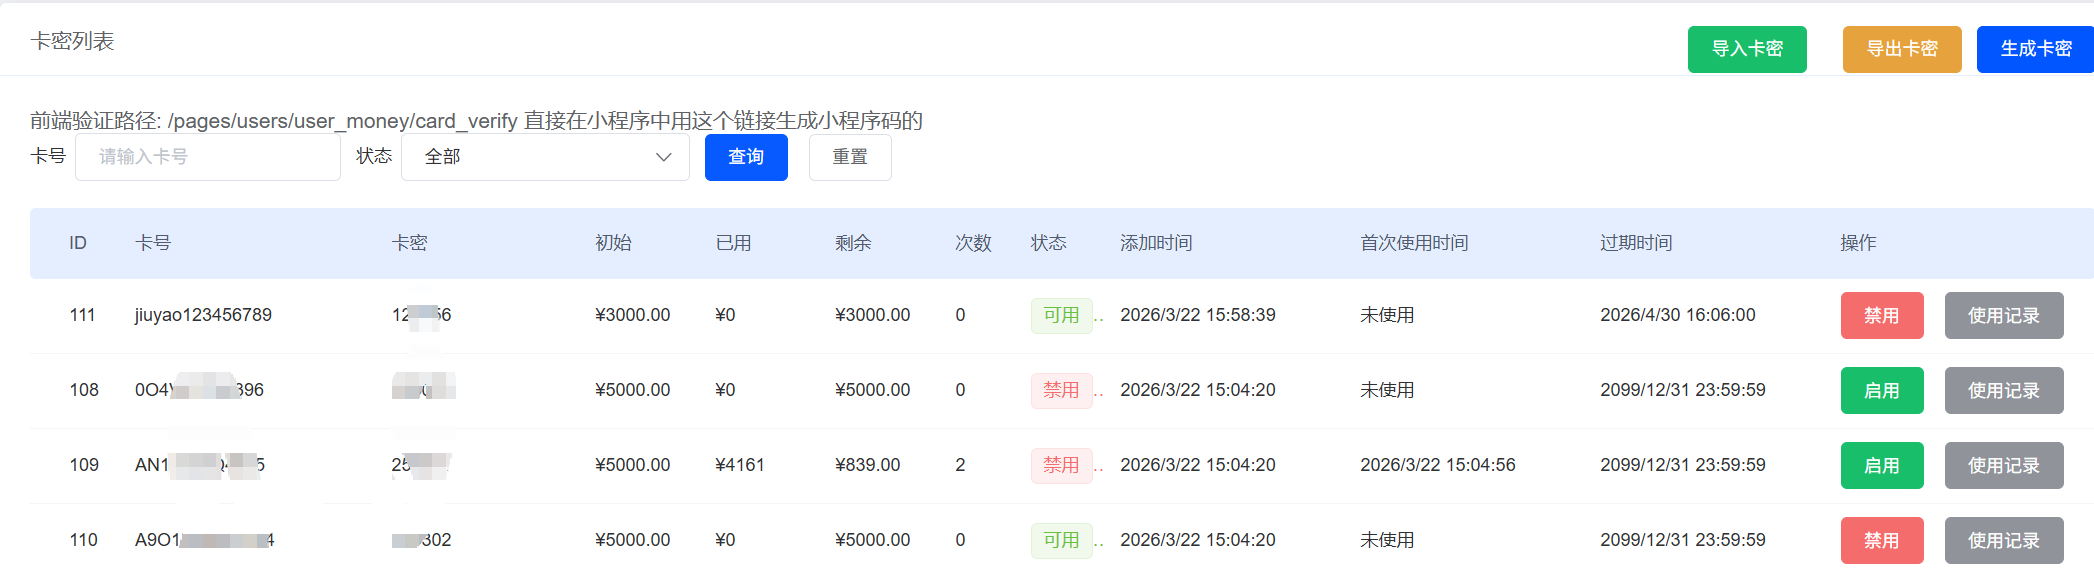
Task: Open 使用记录 for card ID 109
Action: pos(2004,466)
